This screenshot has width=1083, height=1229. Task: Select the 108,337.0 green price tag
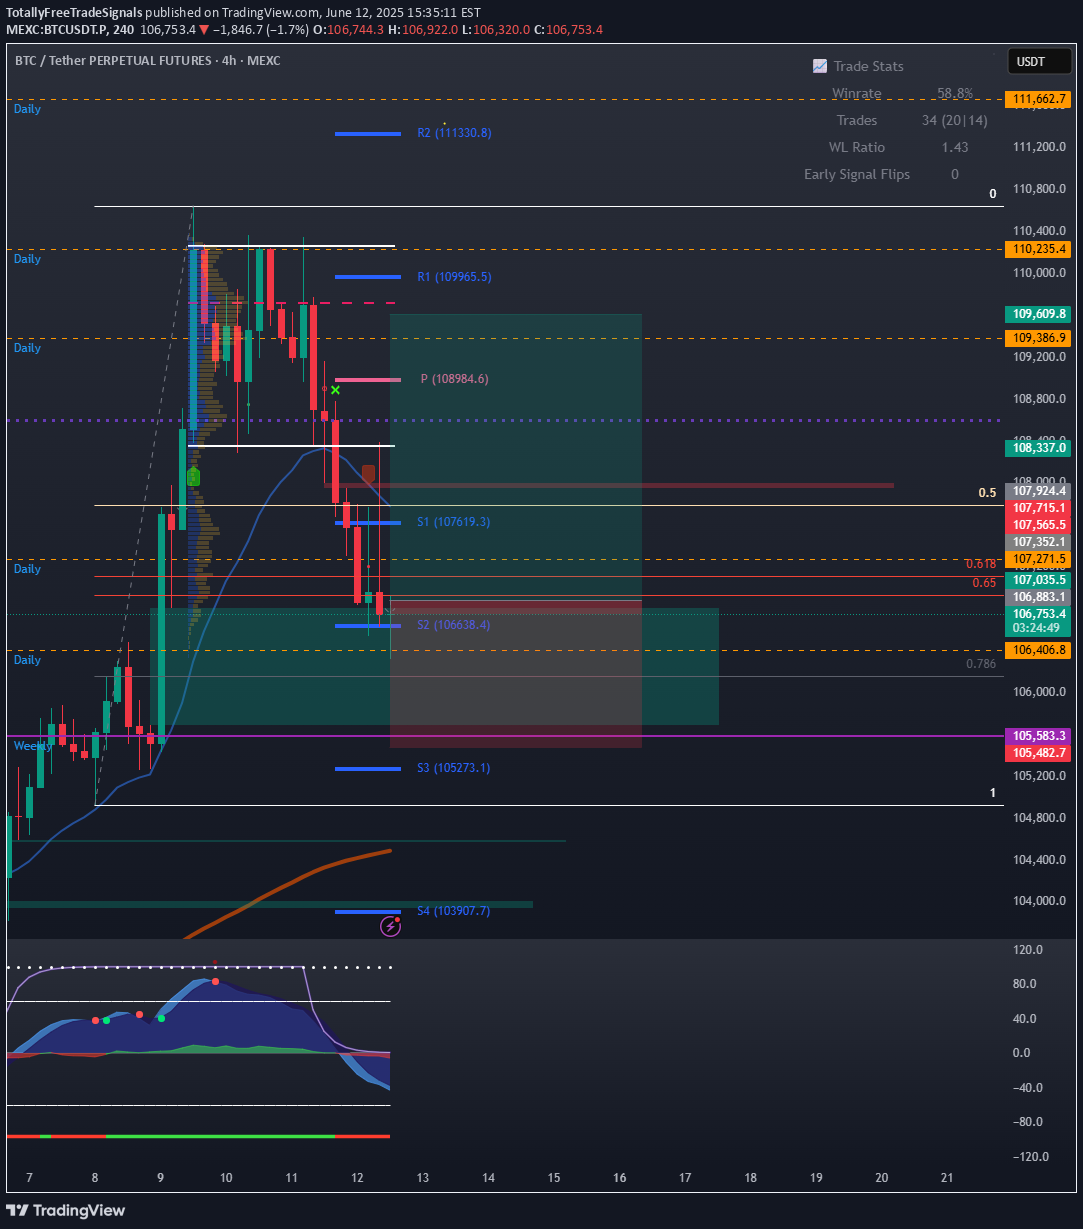coord(1039,448)
